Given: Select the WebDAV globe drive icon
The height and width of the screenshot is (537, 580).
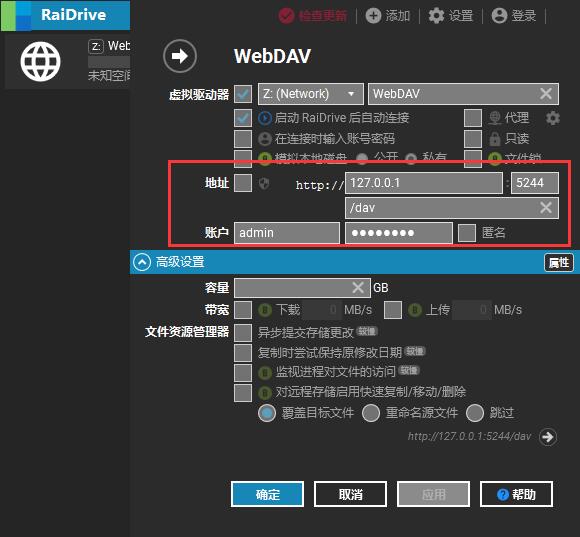Looking at the screenshot, I should click(40, 61).
